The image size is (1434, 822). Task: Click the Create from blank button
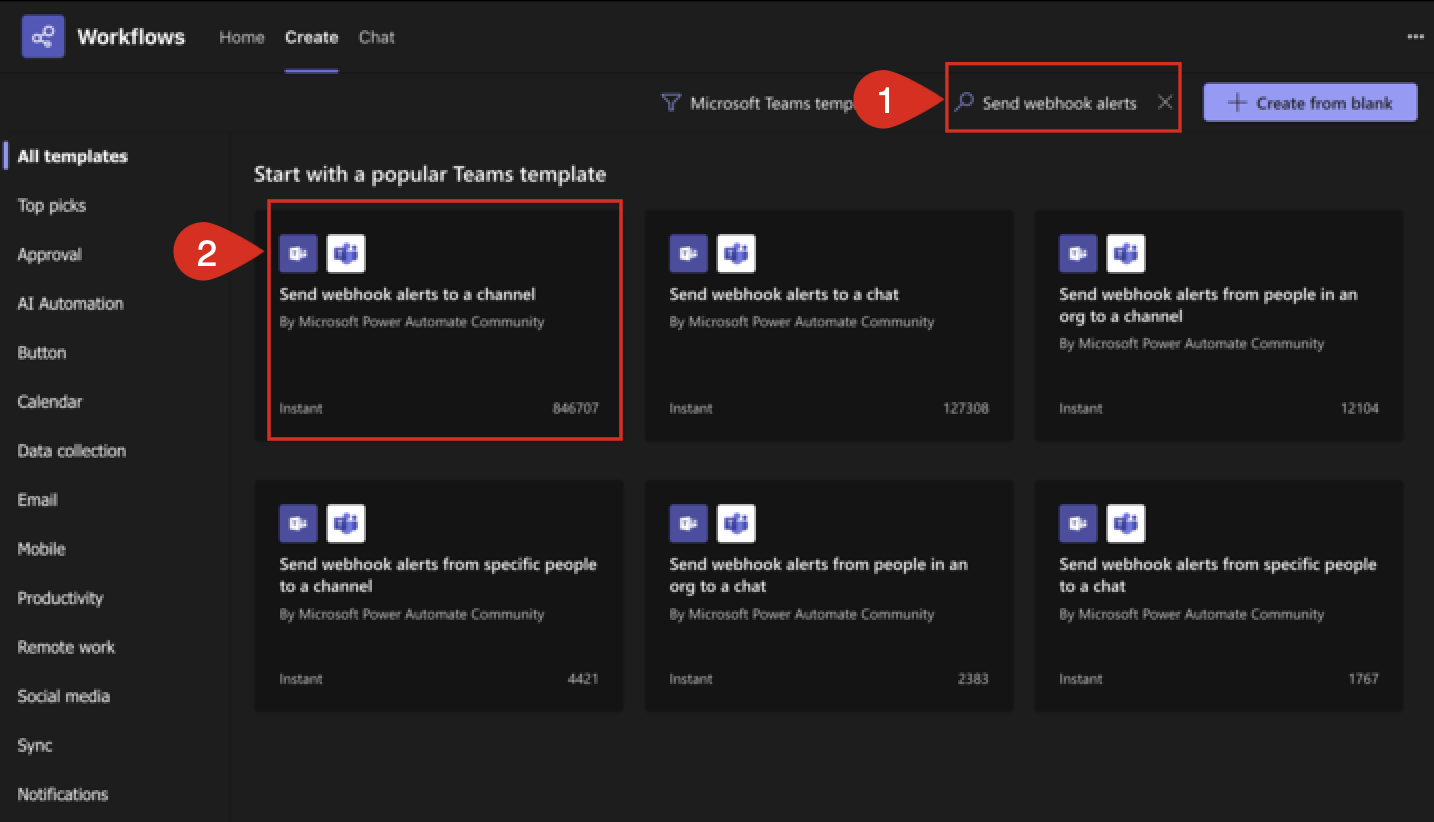(1310, 102)
